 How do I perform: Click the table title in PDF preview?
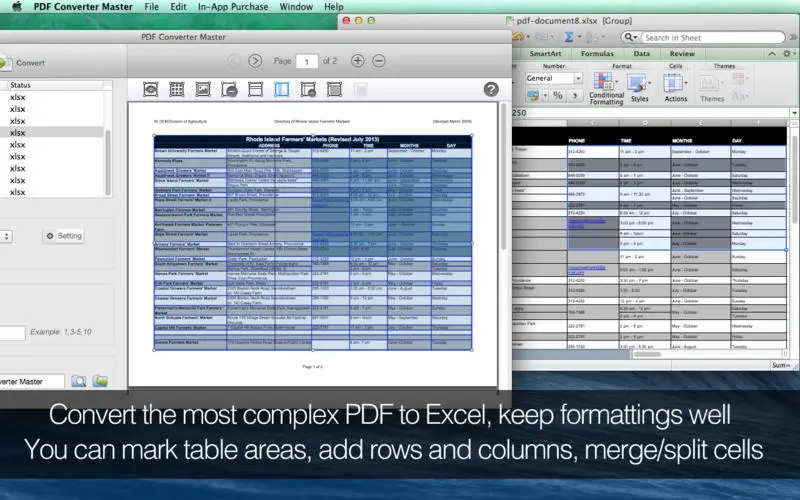[312, 139]
